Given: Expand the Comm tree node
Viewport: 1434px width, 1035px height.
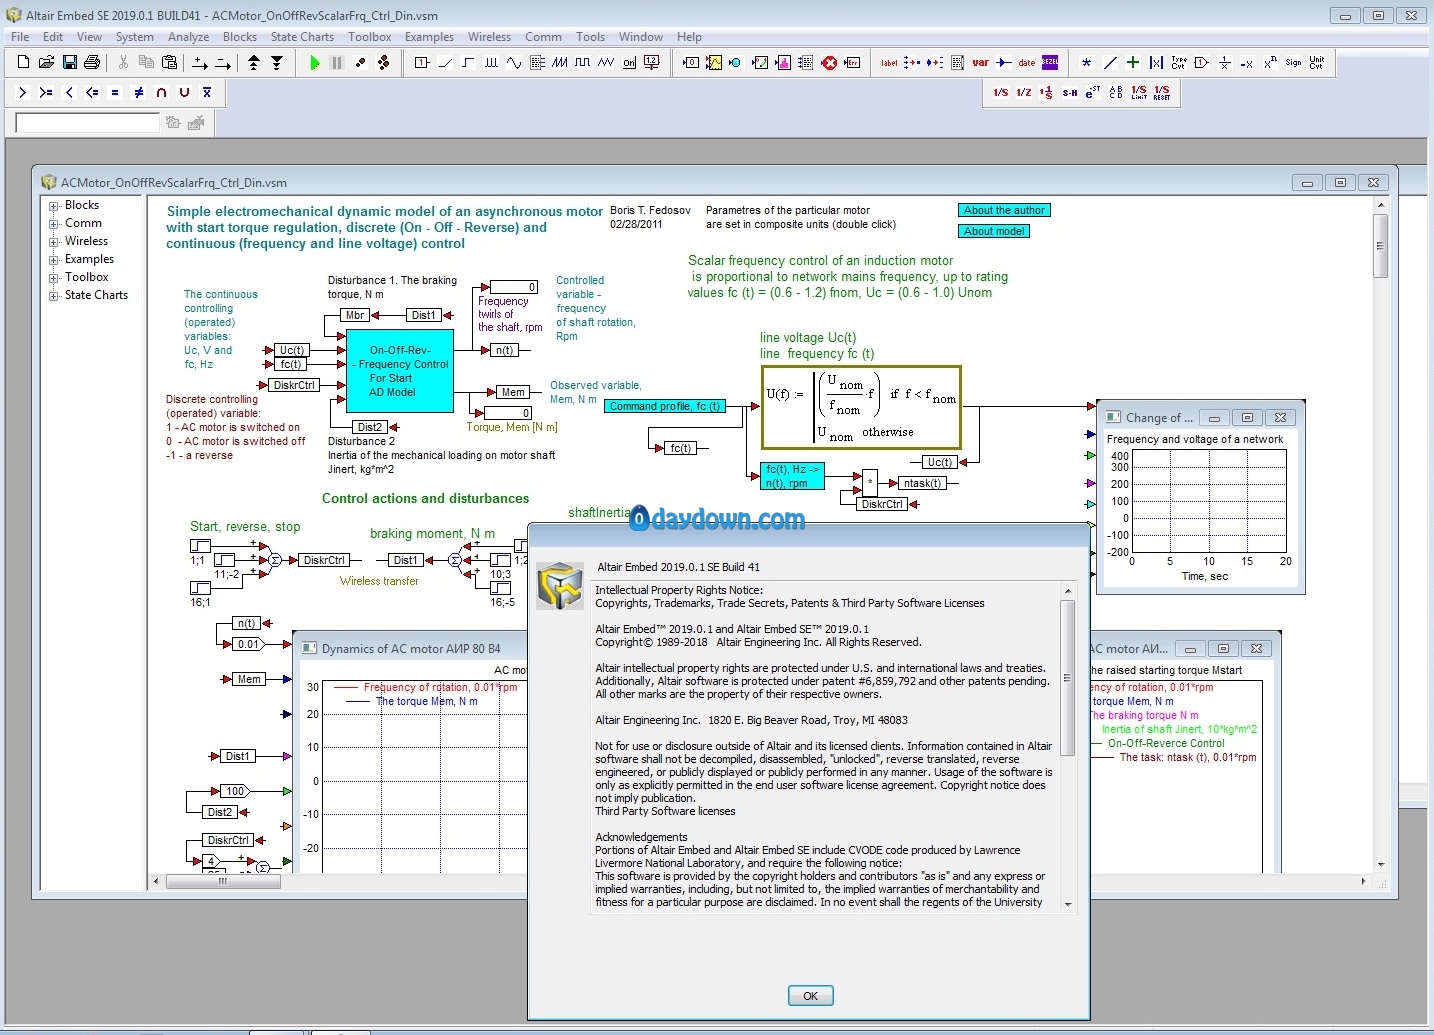Looking at the screenshot, I should click(x=54, y=224).
